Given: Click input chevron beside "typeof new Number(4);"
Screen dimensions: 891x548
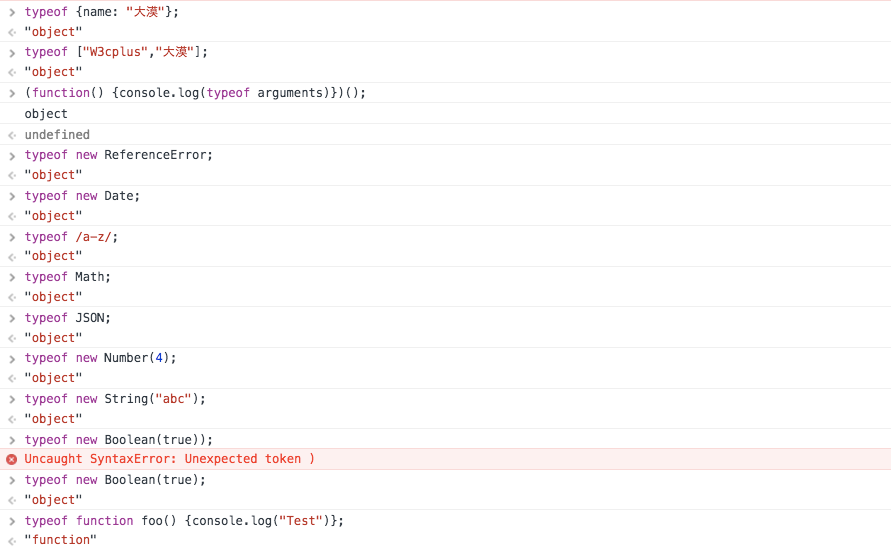Looking at the screenshot, I should [x=11, y=358].
